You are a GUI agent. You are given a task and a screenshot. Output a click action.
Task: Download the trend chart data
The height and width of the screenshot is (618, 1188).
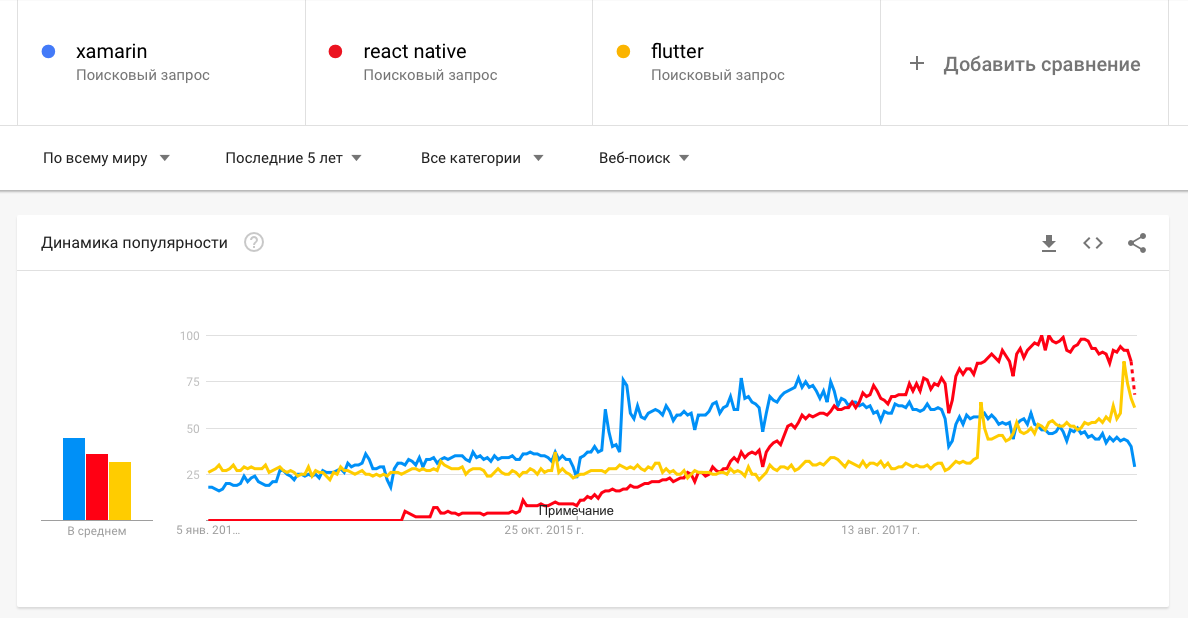1049,243
